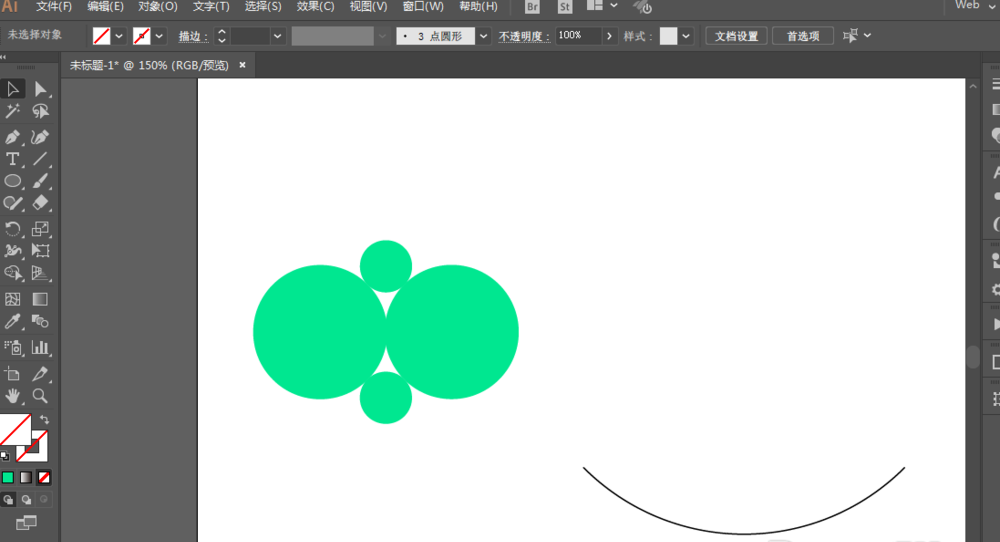The width and height of the screenshot is (1000, 542).
Task: Select the Eraser tool
Action: tap(40, 203)
